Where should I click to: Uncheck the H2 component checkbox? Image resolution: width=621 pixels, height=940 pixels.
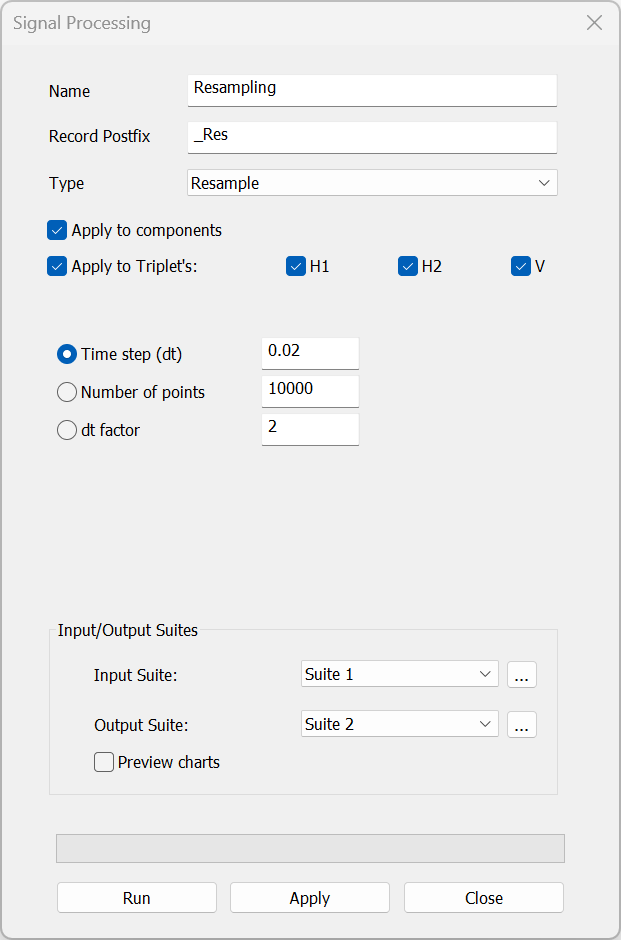tap(408, 267)
